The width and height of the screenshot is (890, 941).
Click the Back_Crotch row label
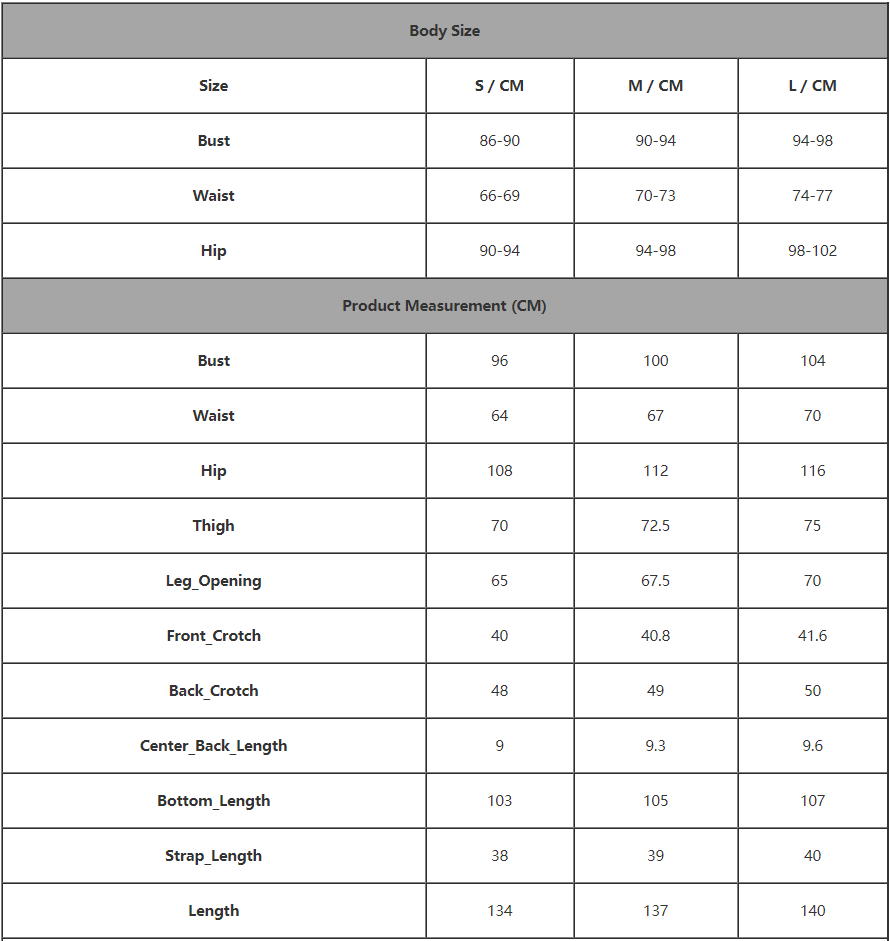[213, 691]
